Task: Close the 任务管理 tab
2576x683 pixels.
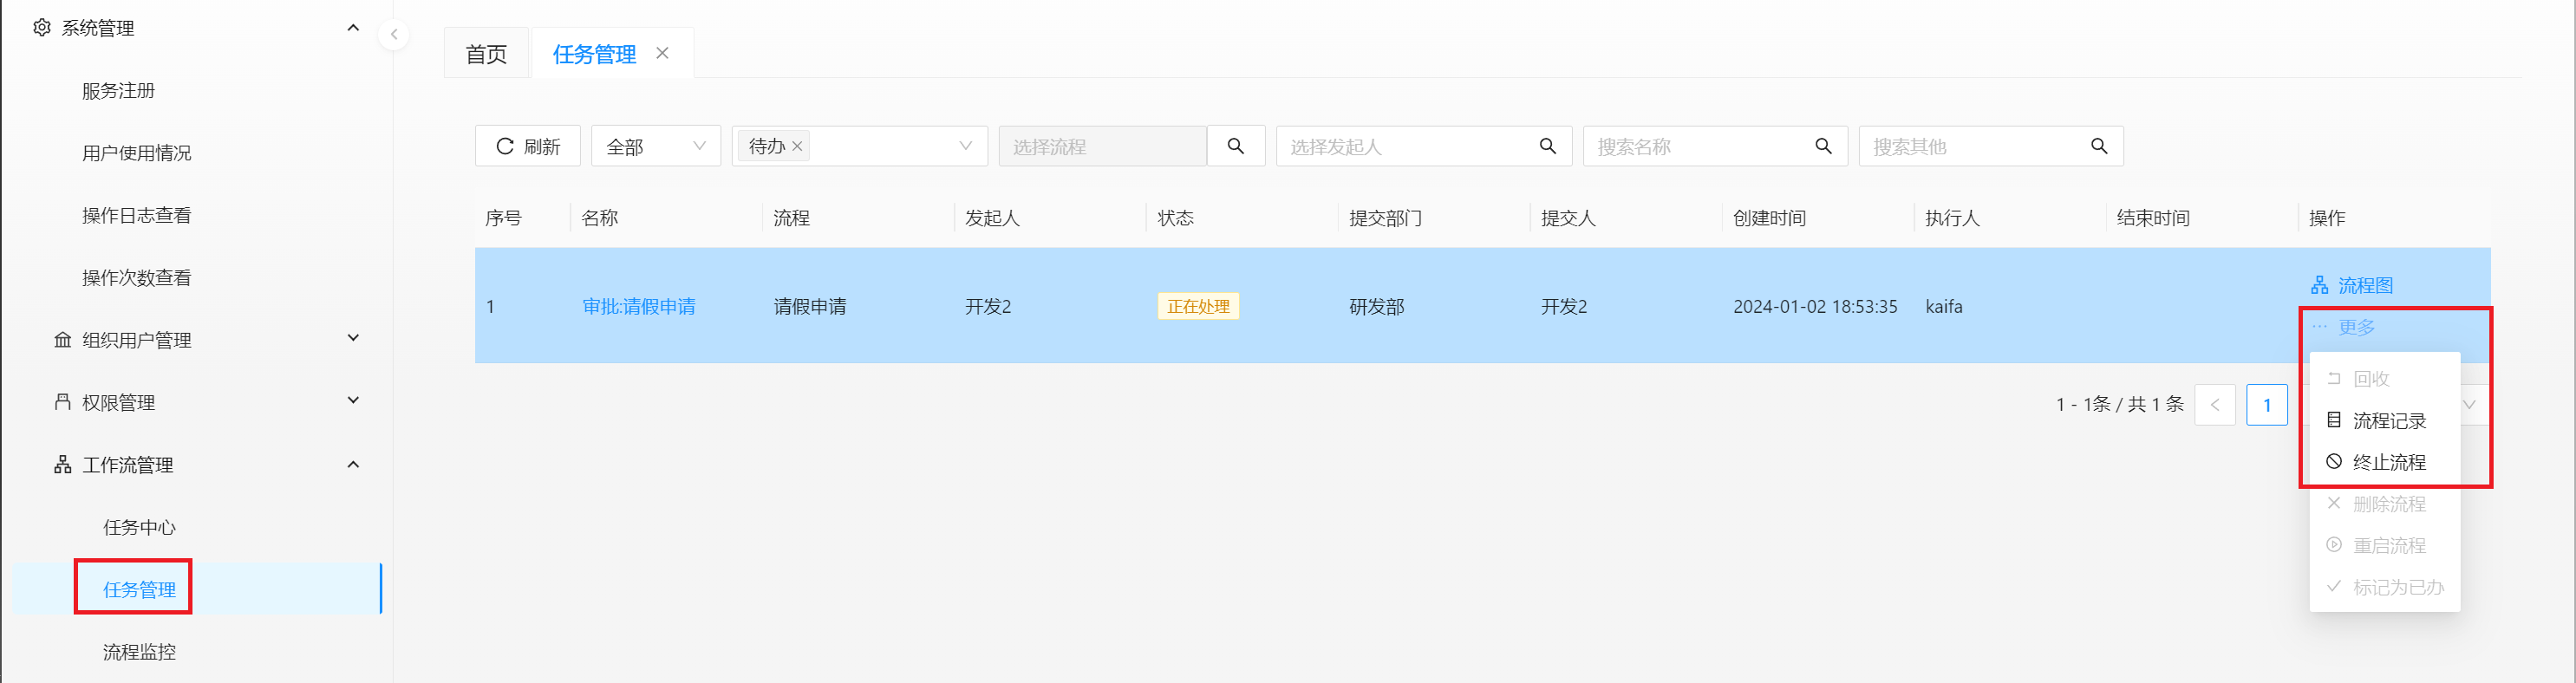Action: (x=662, y=53)
